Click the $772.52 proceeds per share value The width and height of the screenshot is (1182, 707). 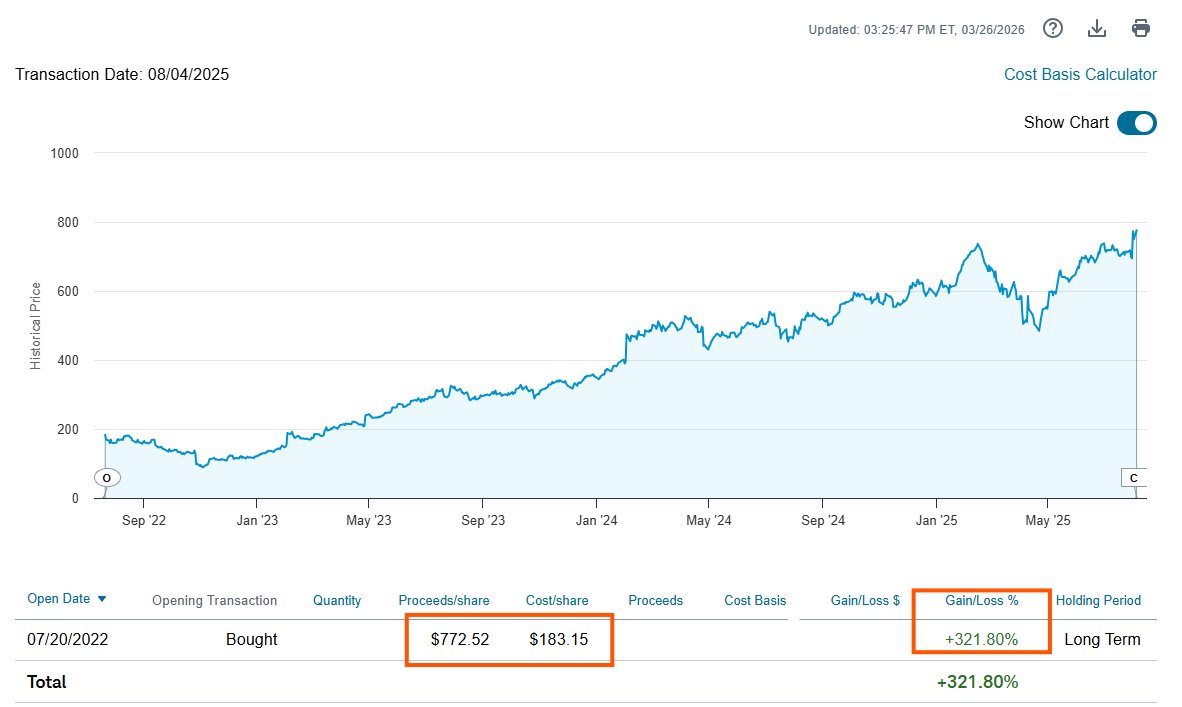(x=460, y=639)
